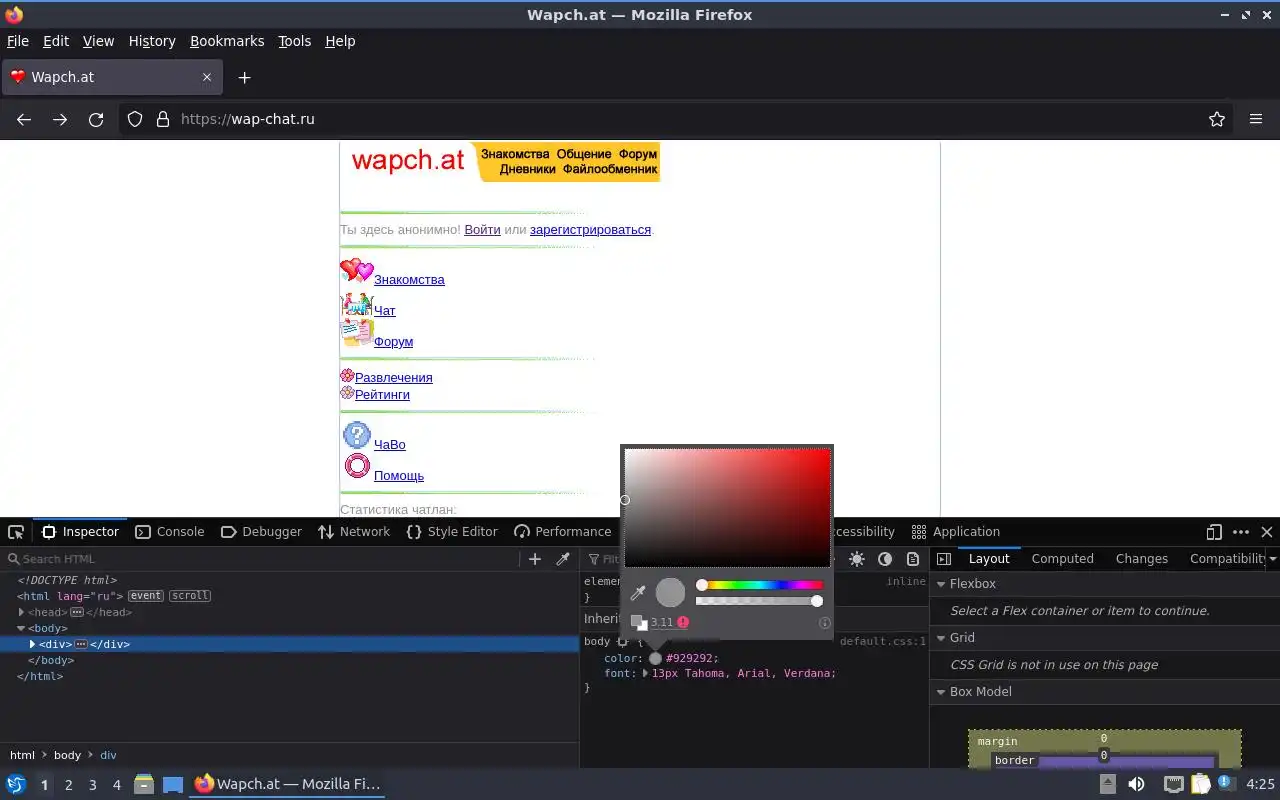Click the contrast info icon in color popup
This screenshot has height=800, width=1280.
[x=825, y=623]
